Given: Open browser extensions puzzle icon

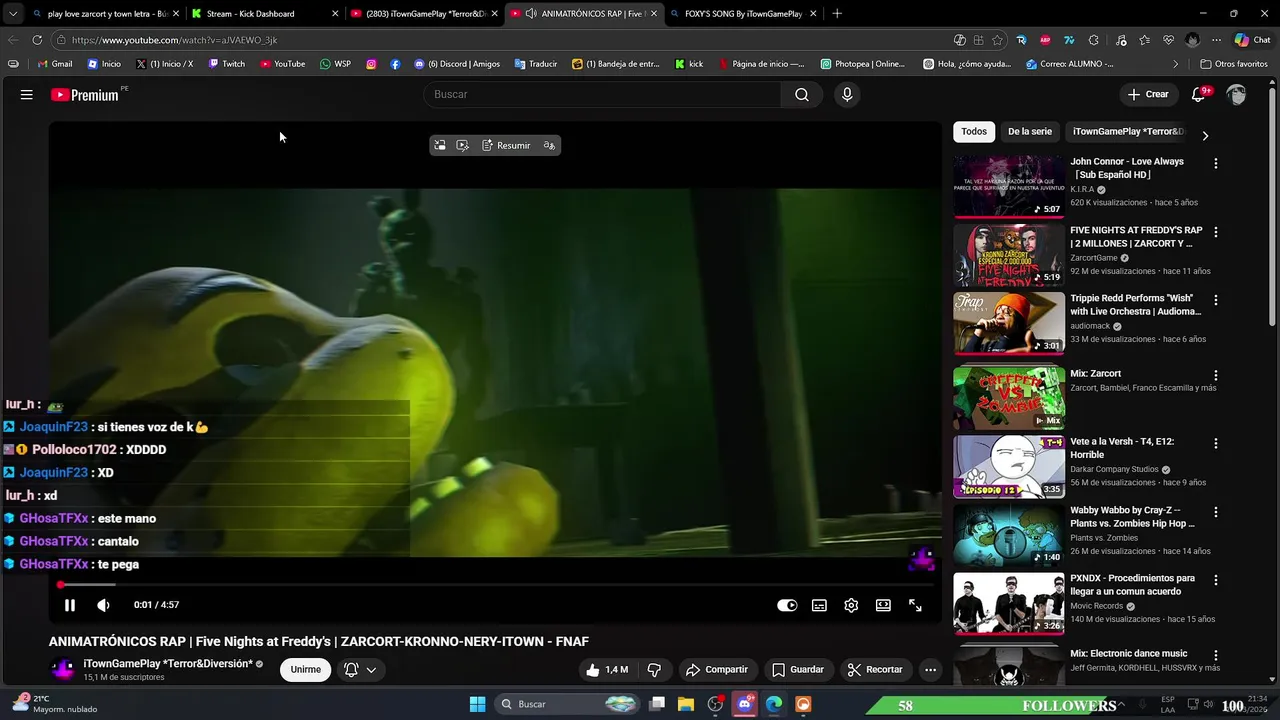Looking at the screenshot, I should tap(1093, 40).
